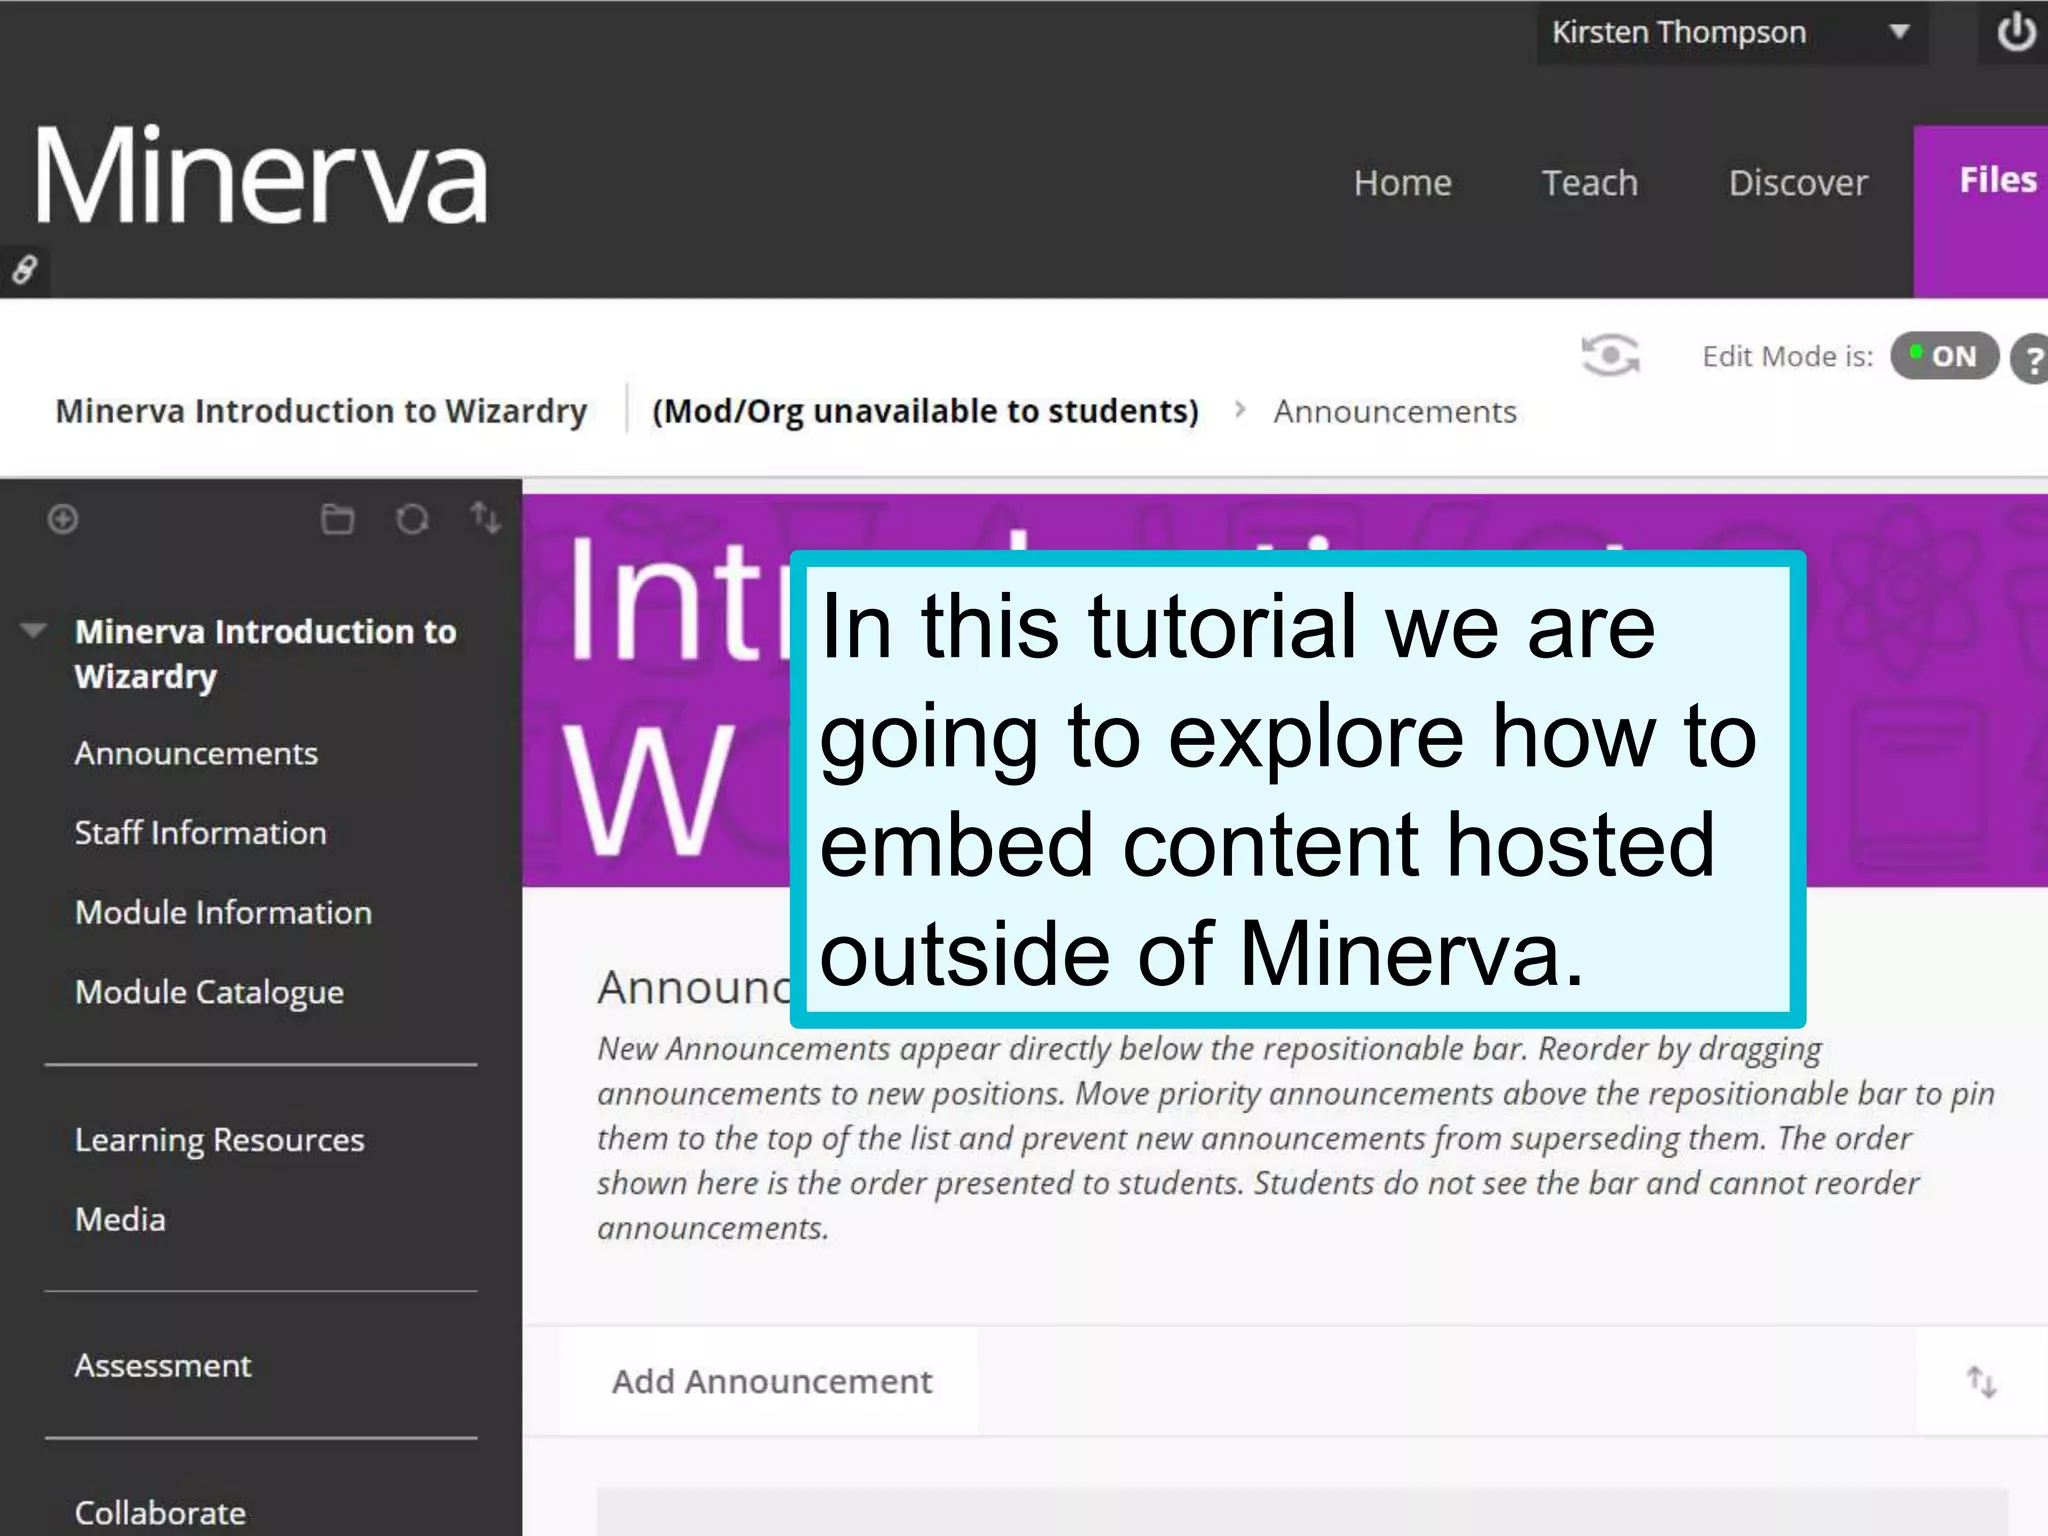2048x1536 pixels.
Task: Click Minerva Introduction to Wizardry breadcrumb
Action: (x=321, y=411)
